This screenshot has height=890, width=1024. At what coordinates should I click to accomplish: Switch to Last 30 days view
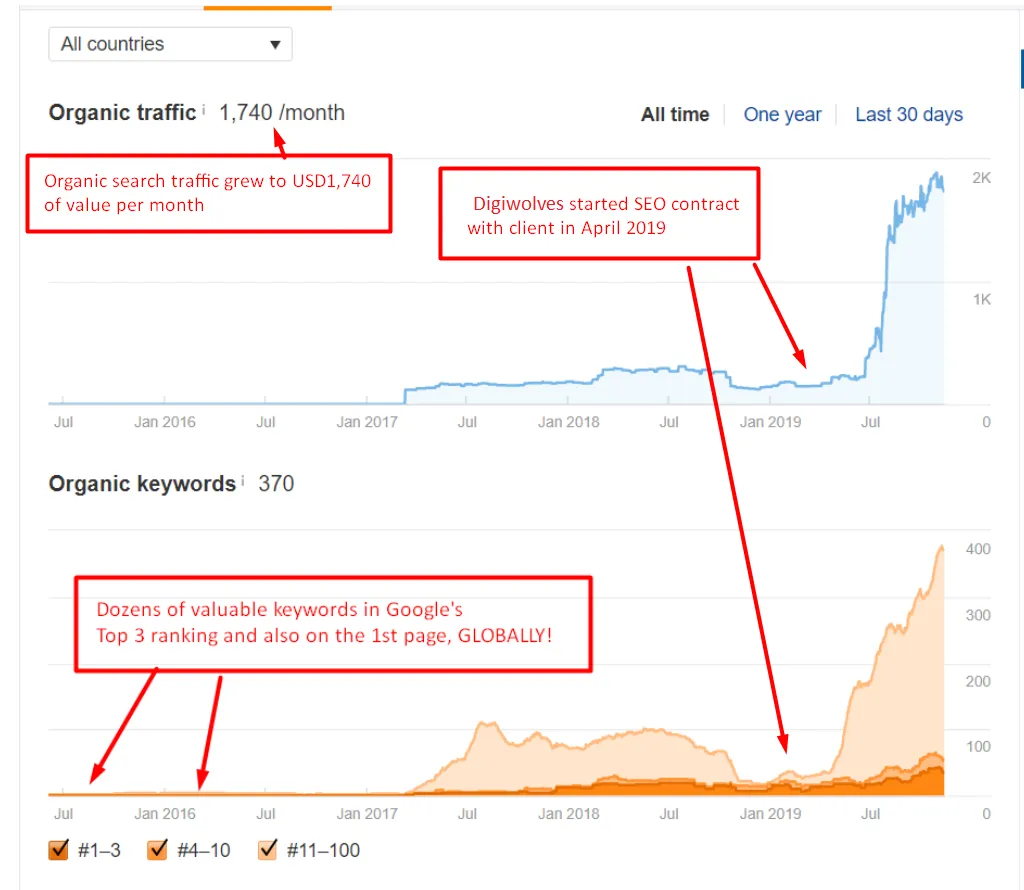coord(908,114)
